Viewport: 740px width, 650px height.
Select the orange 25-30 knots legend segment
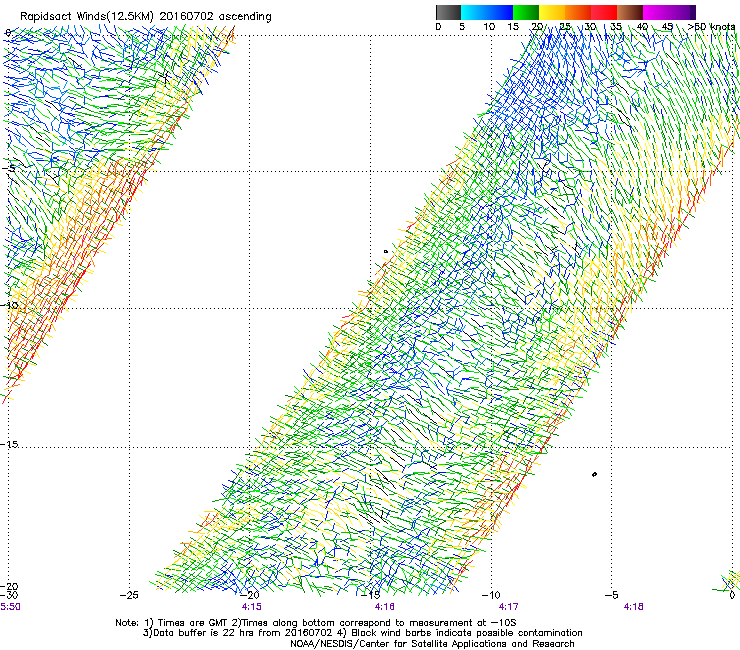click(x=578, y=12)
